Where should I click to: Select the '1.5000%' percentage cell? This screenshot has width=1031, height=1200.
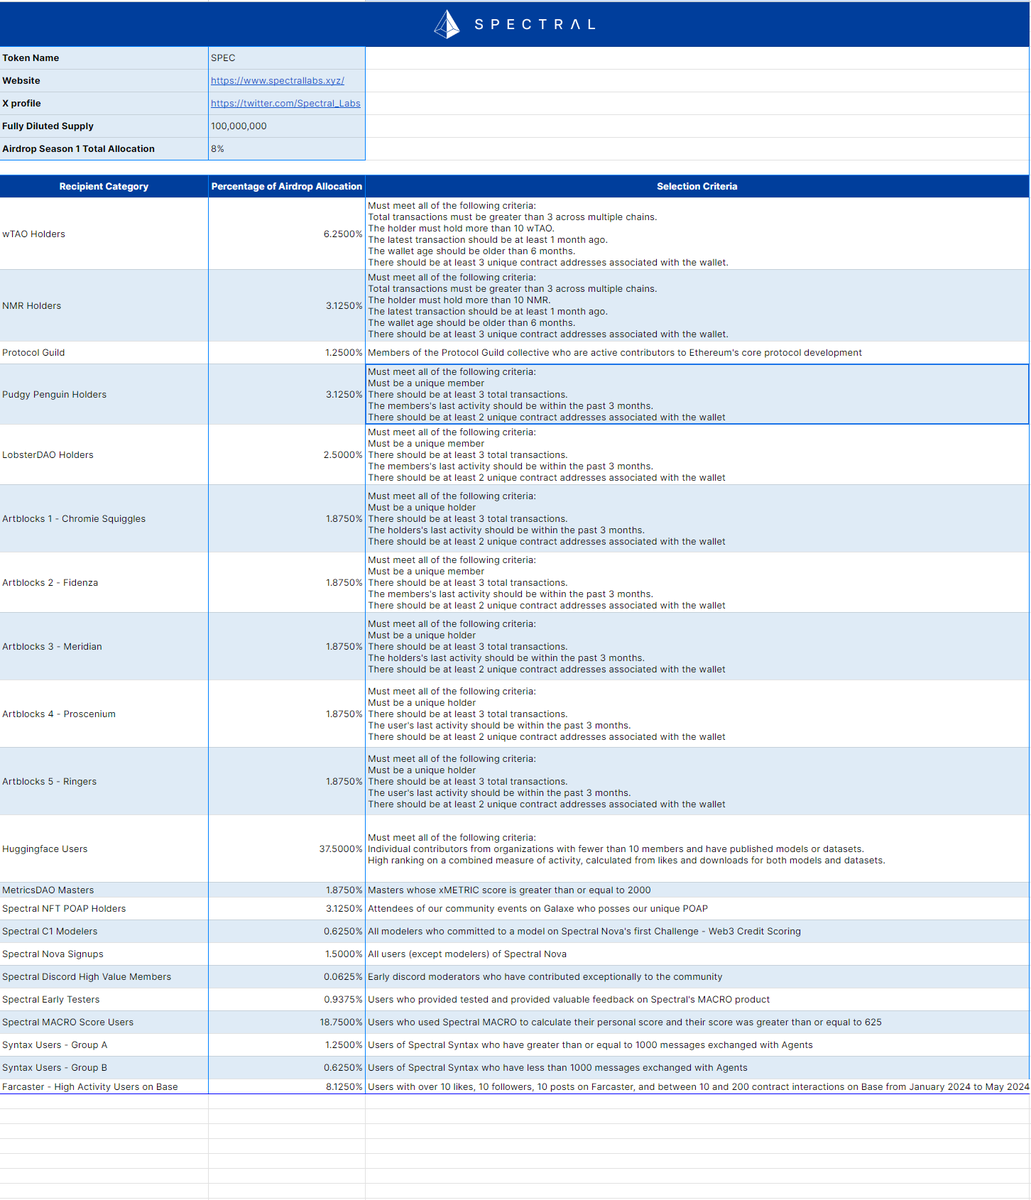(x=287, y=954)
